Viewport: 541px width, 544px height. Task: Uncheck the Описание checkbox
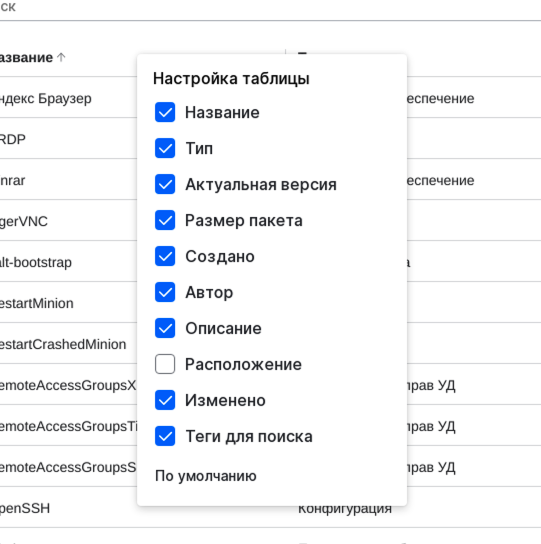coord(165,328)
